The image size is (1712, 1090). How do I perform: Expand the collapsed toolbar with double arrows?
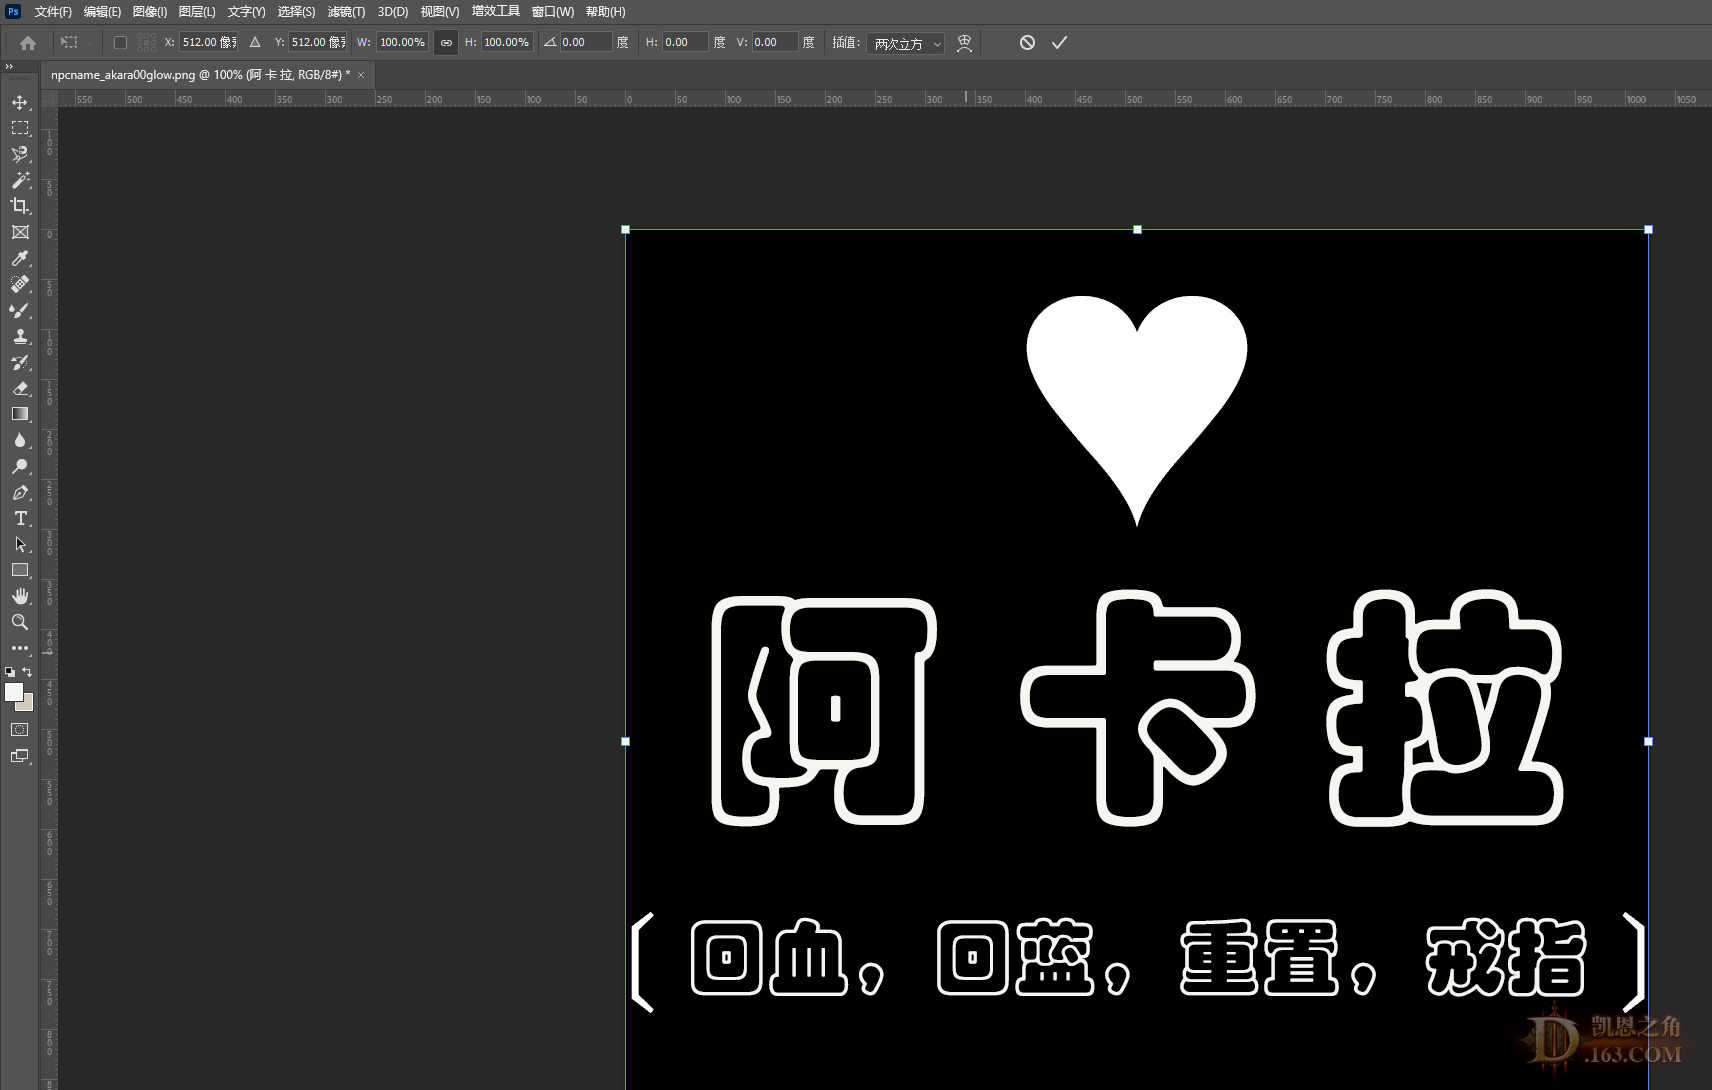9,66
